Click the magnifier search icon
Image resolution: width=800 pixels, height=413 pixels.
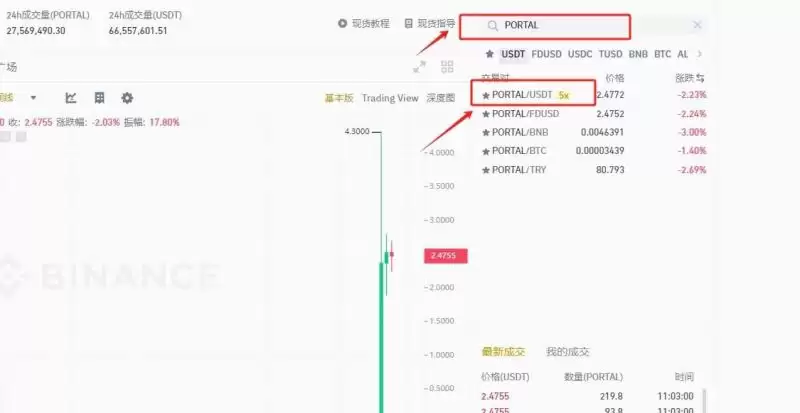492,26
